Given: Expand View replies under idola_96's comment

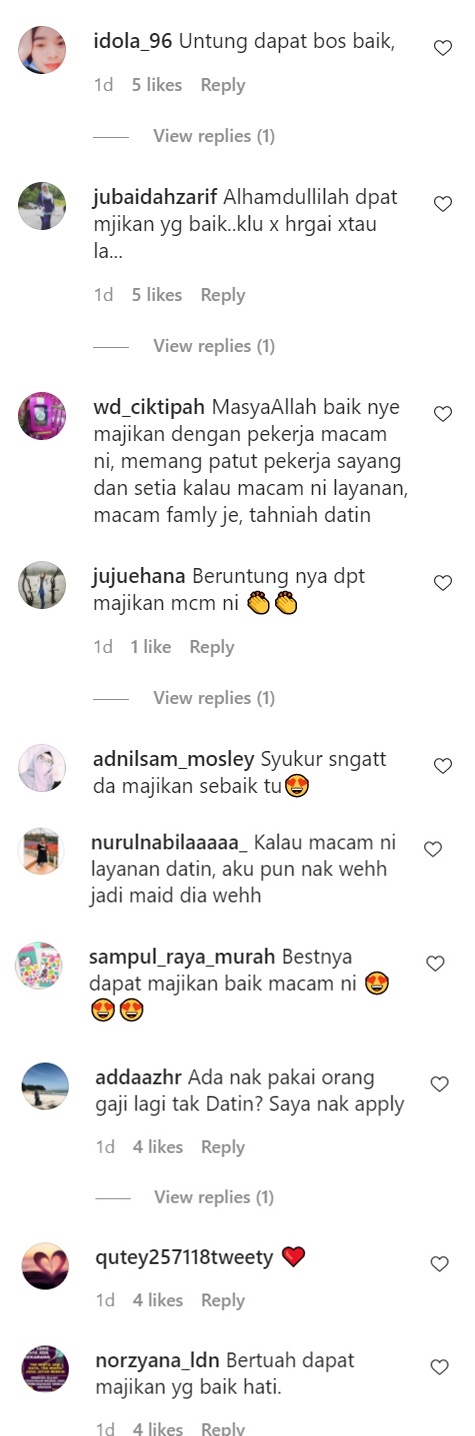Looking at the screenshot, I should click(x=214, y=136).
